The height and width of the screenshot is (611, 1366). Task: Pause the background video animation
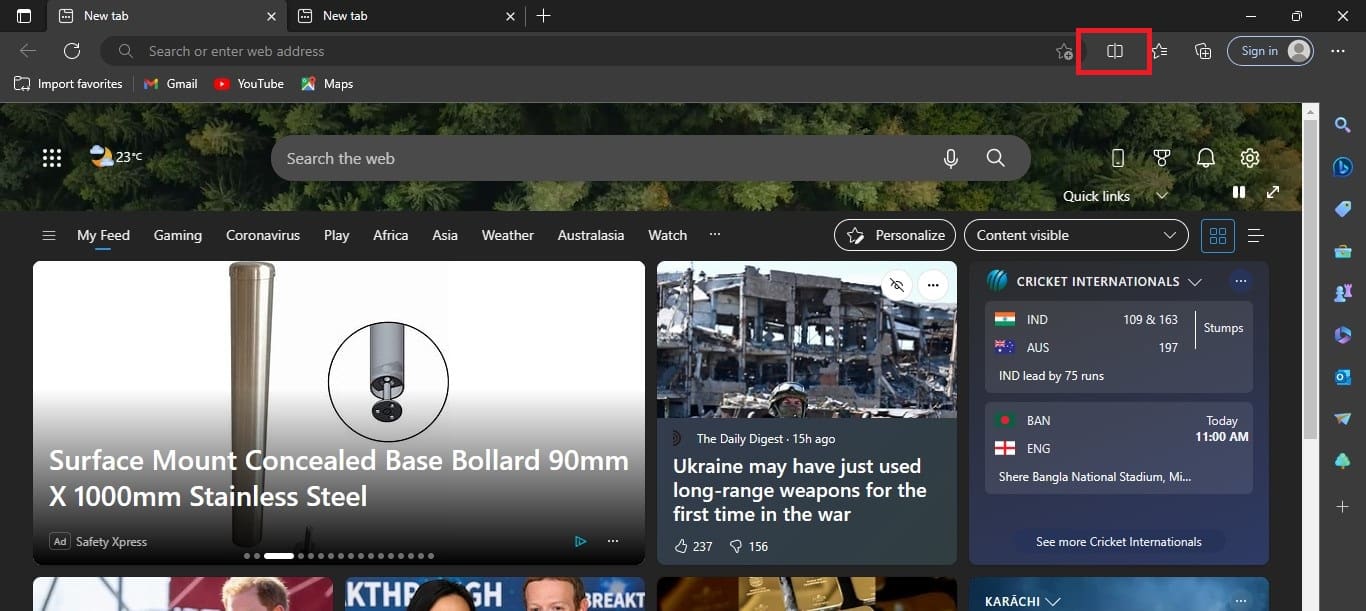click(1239, 192)
